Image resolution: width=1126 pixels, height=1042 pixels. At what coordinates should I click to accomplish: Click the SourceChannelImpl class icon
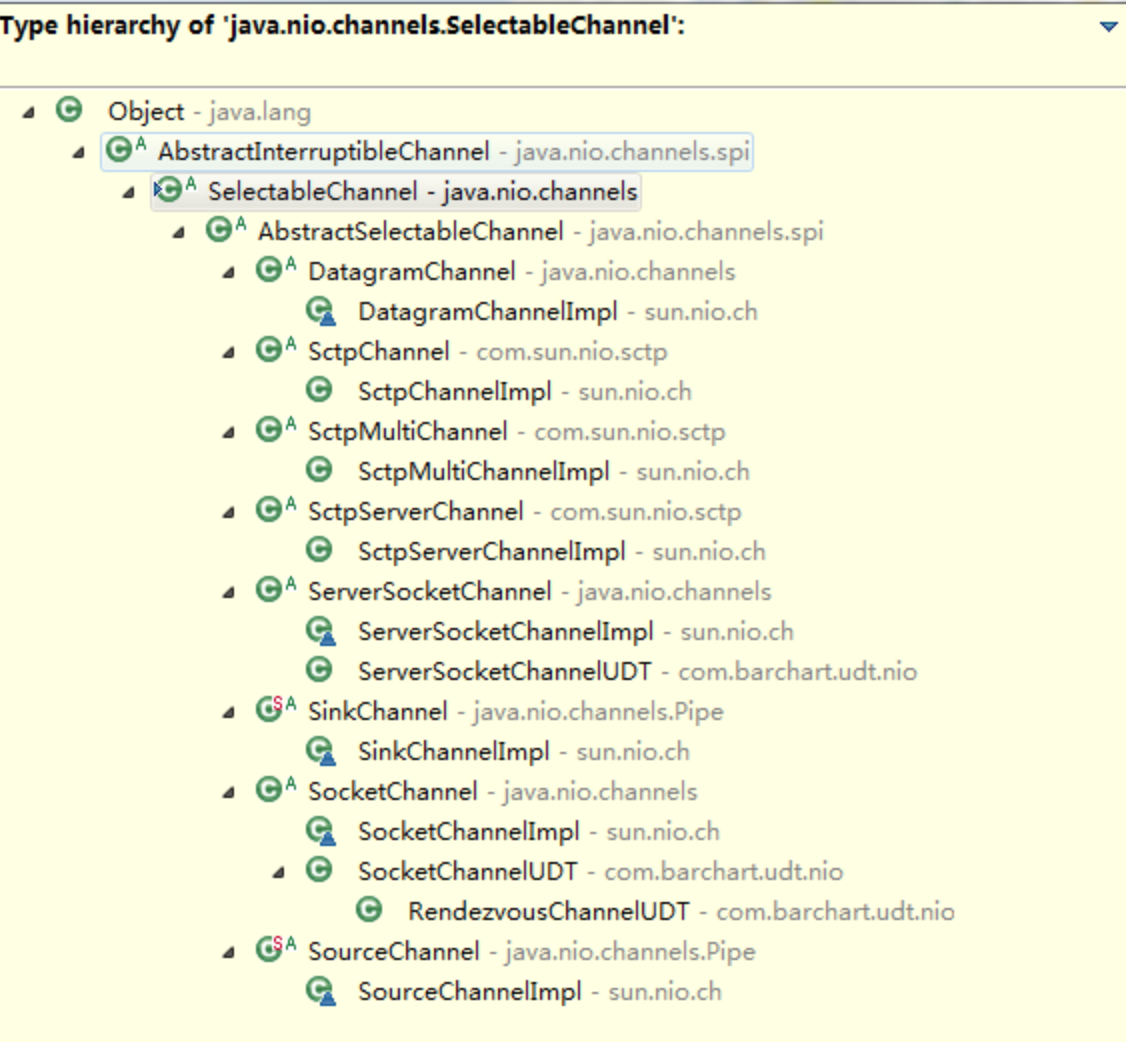pos(320,991)
